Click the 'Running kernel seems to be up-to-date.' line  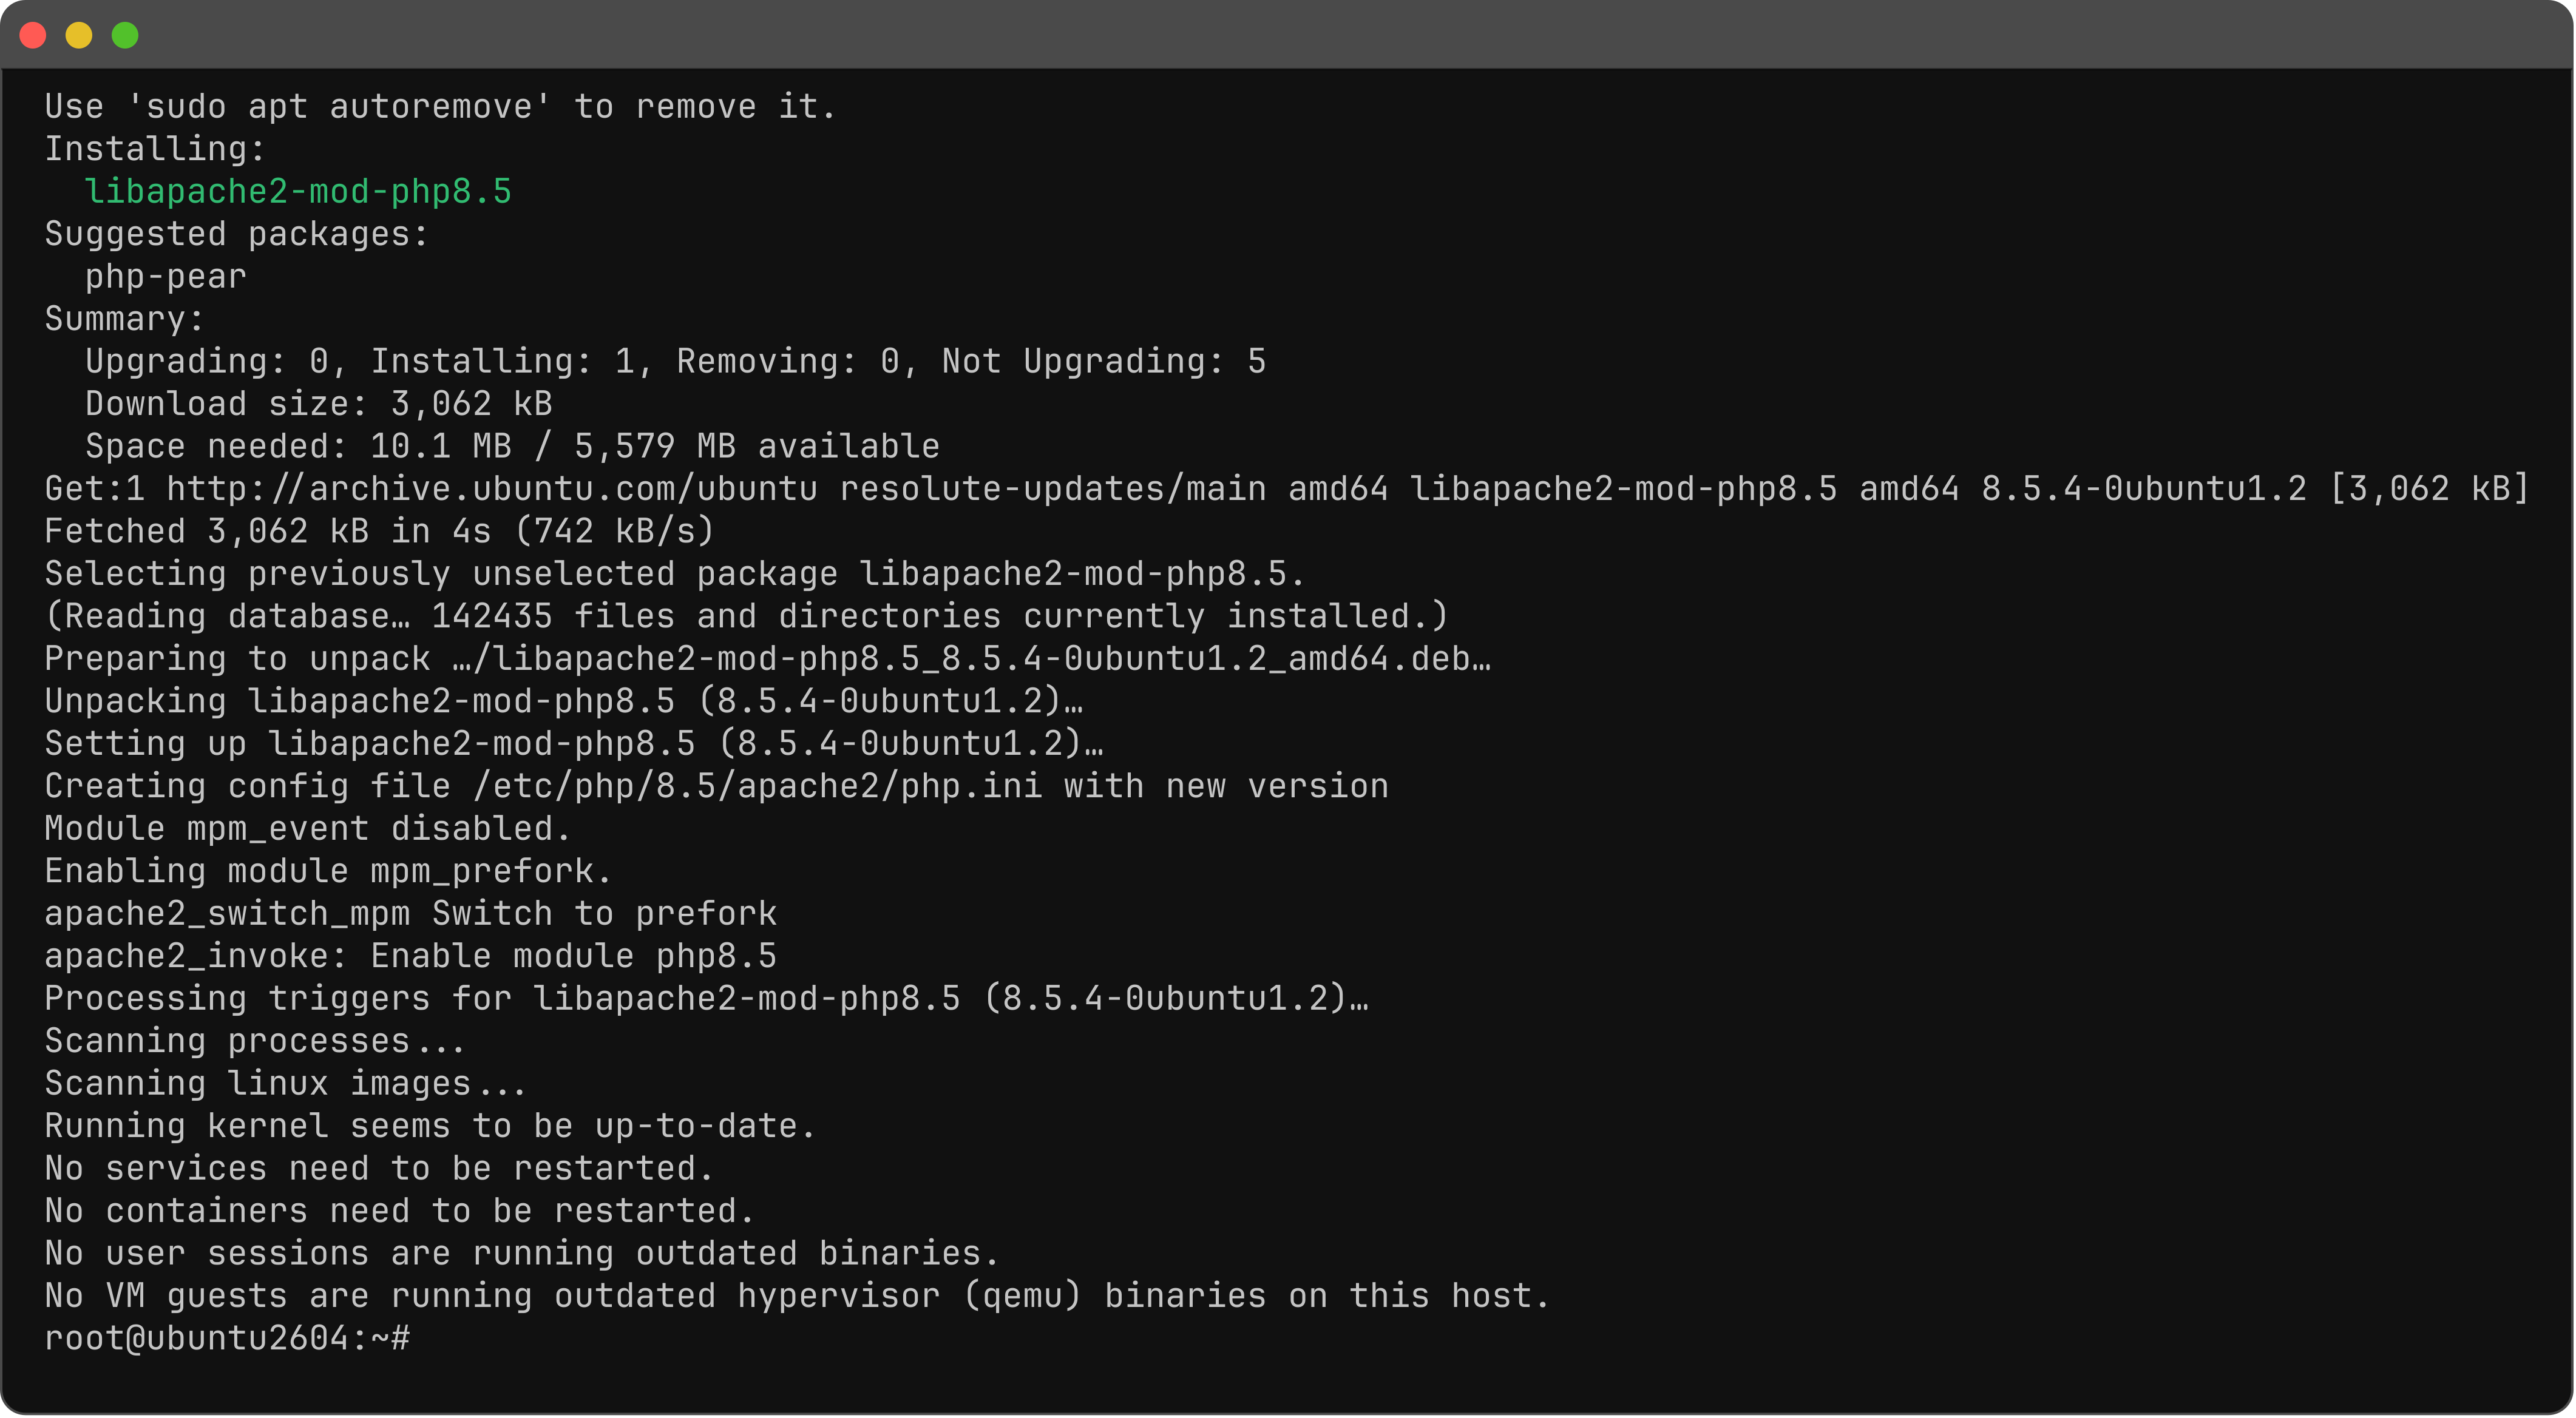430,1126
